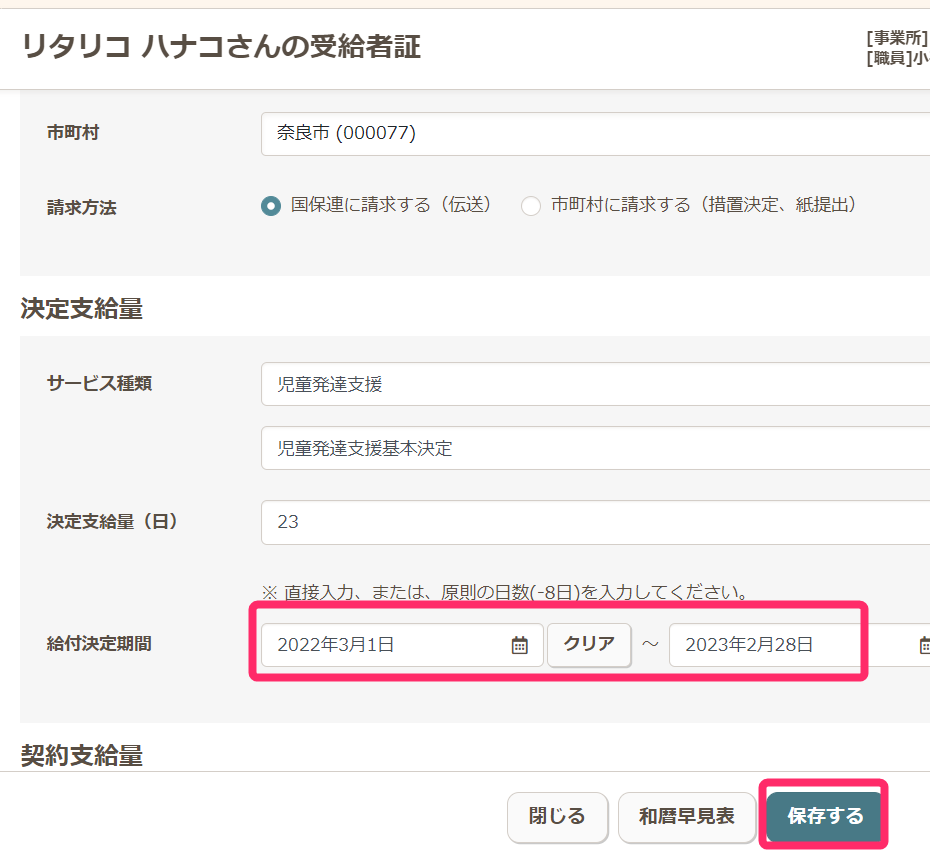Select 国保連に請求する（伝送） radio option
Image resolution: width=930 pixels, height=858 pixels.
click(x=271, y=205)
